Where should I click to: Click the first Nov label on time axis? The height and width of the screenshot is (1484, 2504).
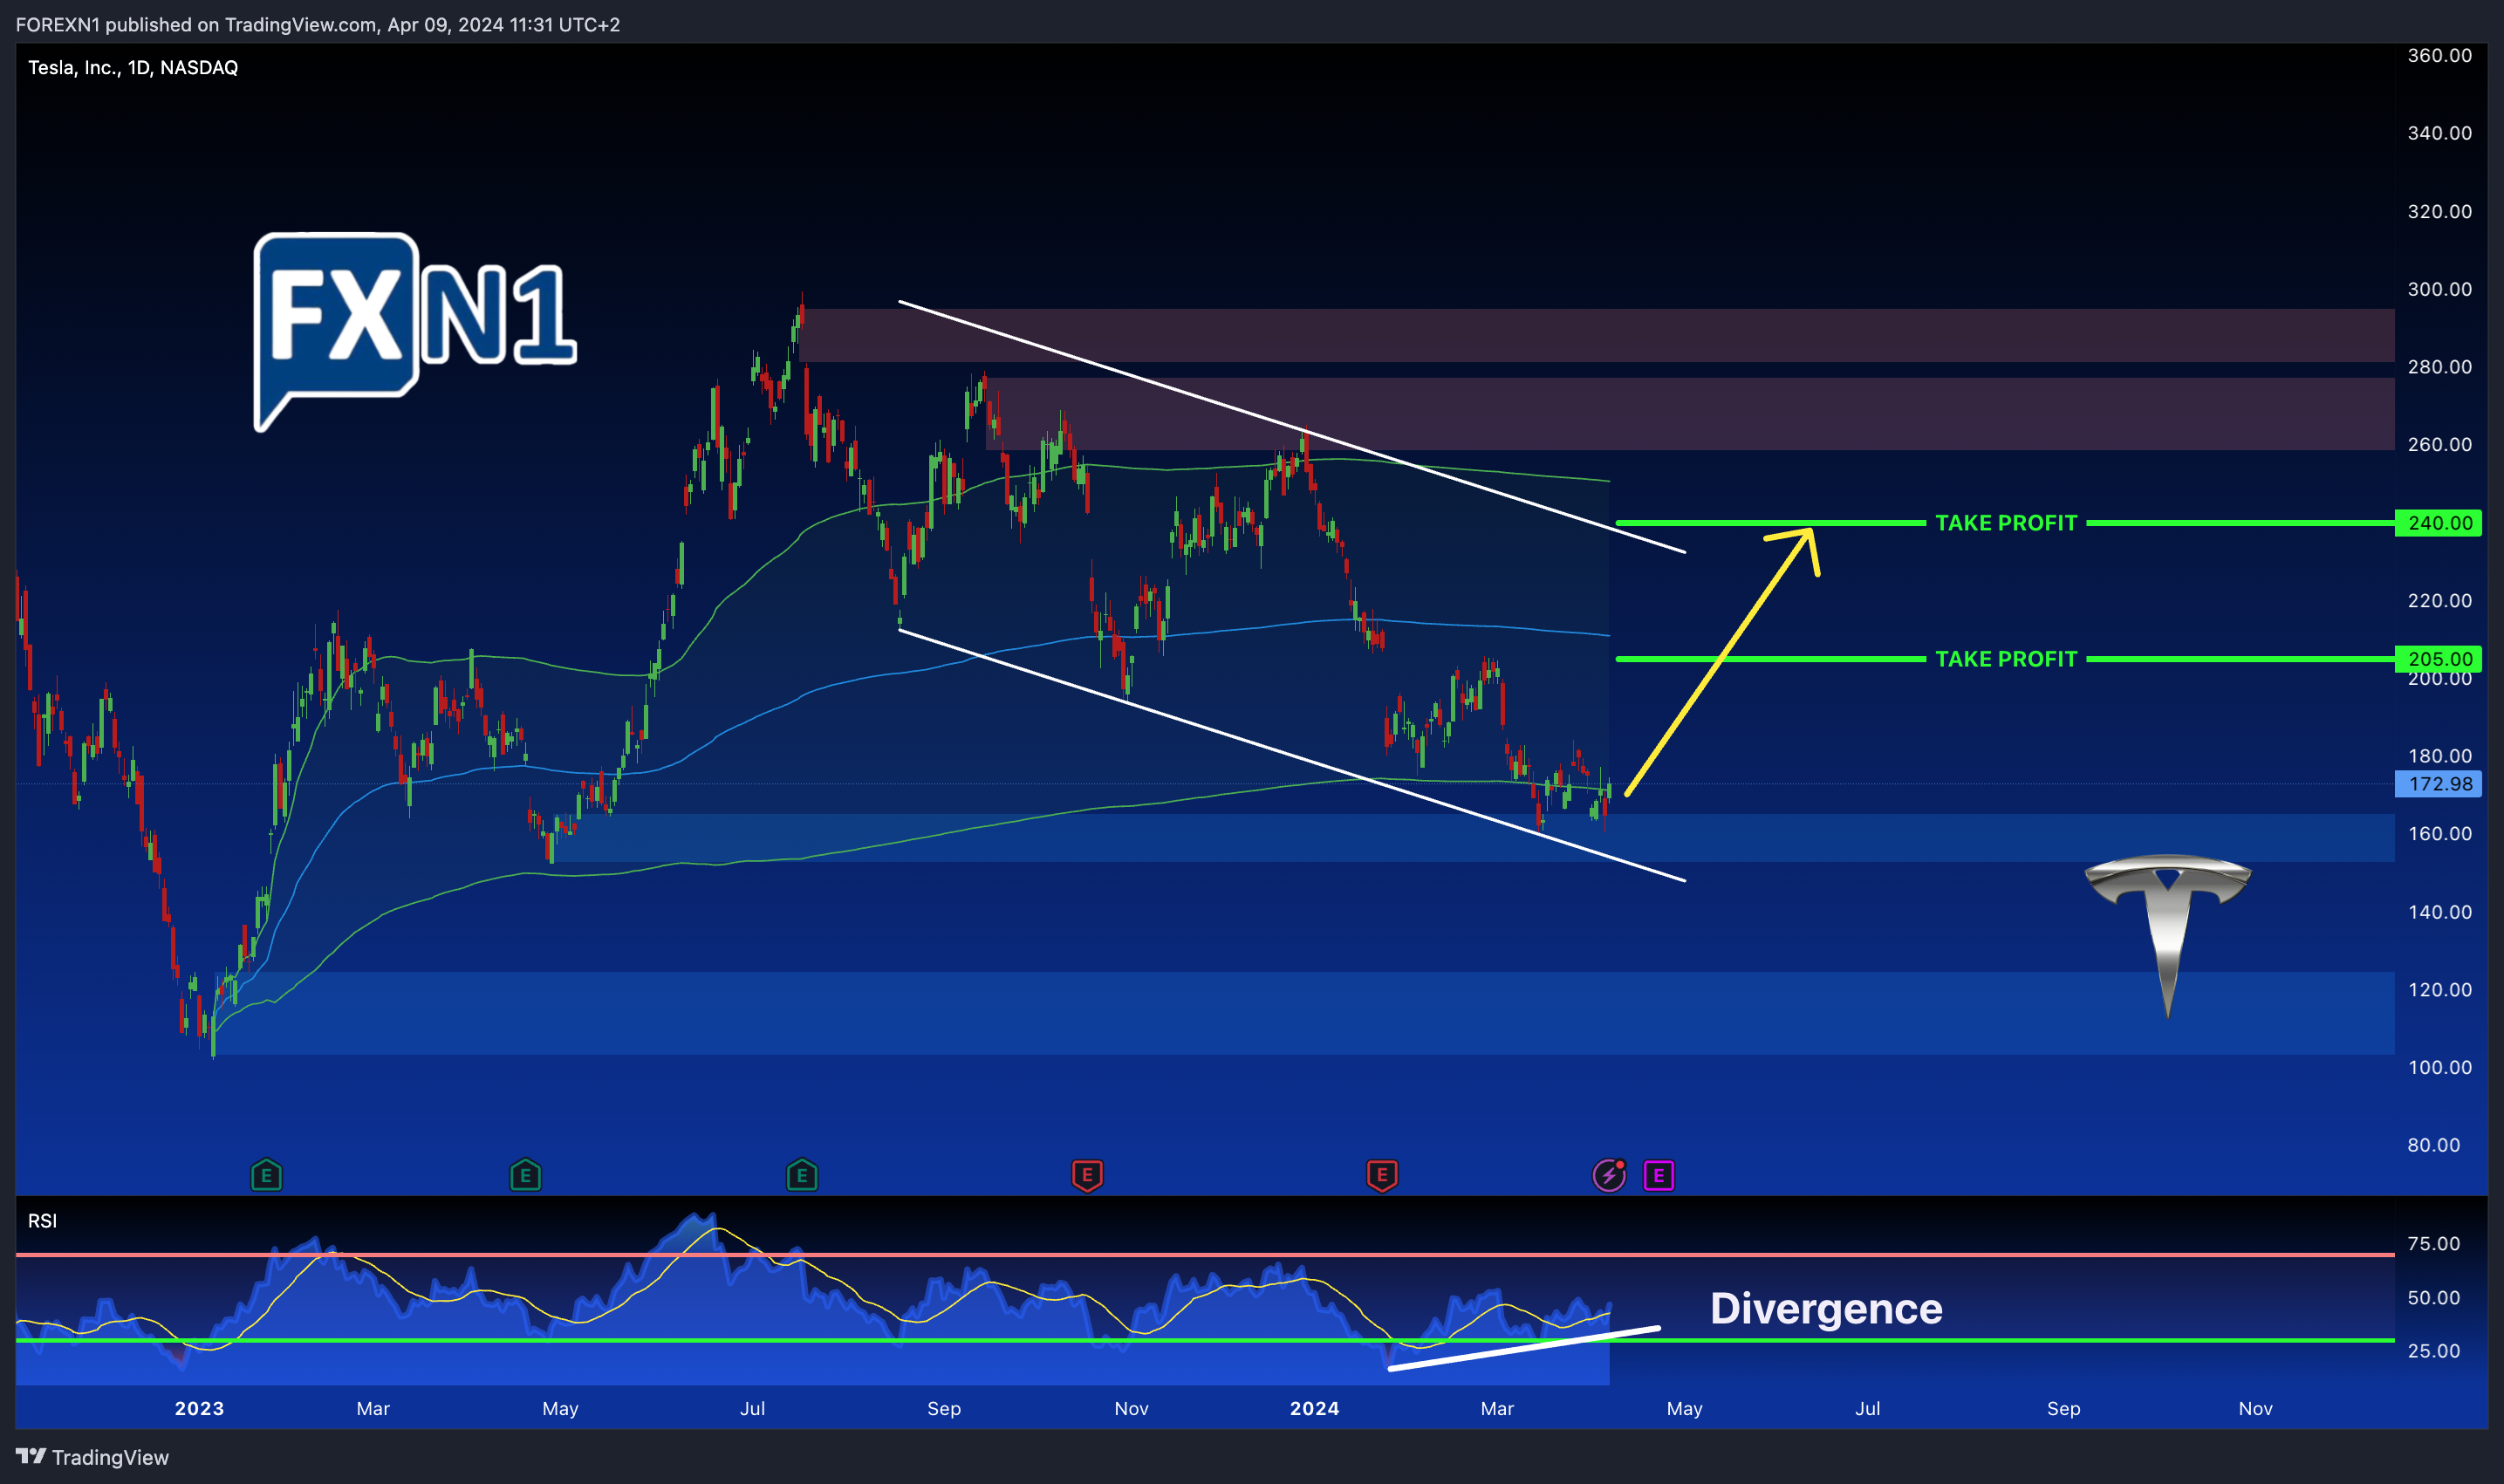[1131, 1408]
